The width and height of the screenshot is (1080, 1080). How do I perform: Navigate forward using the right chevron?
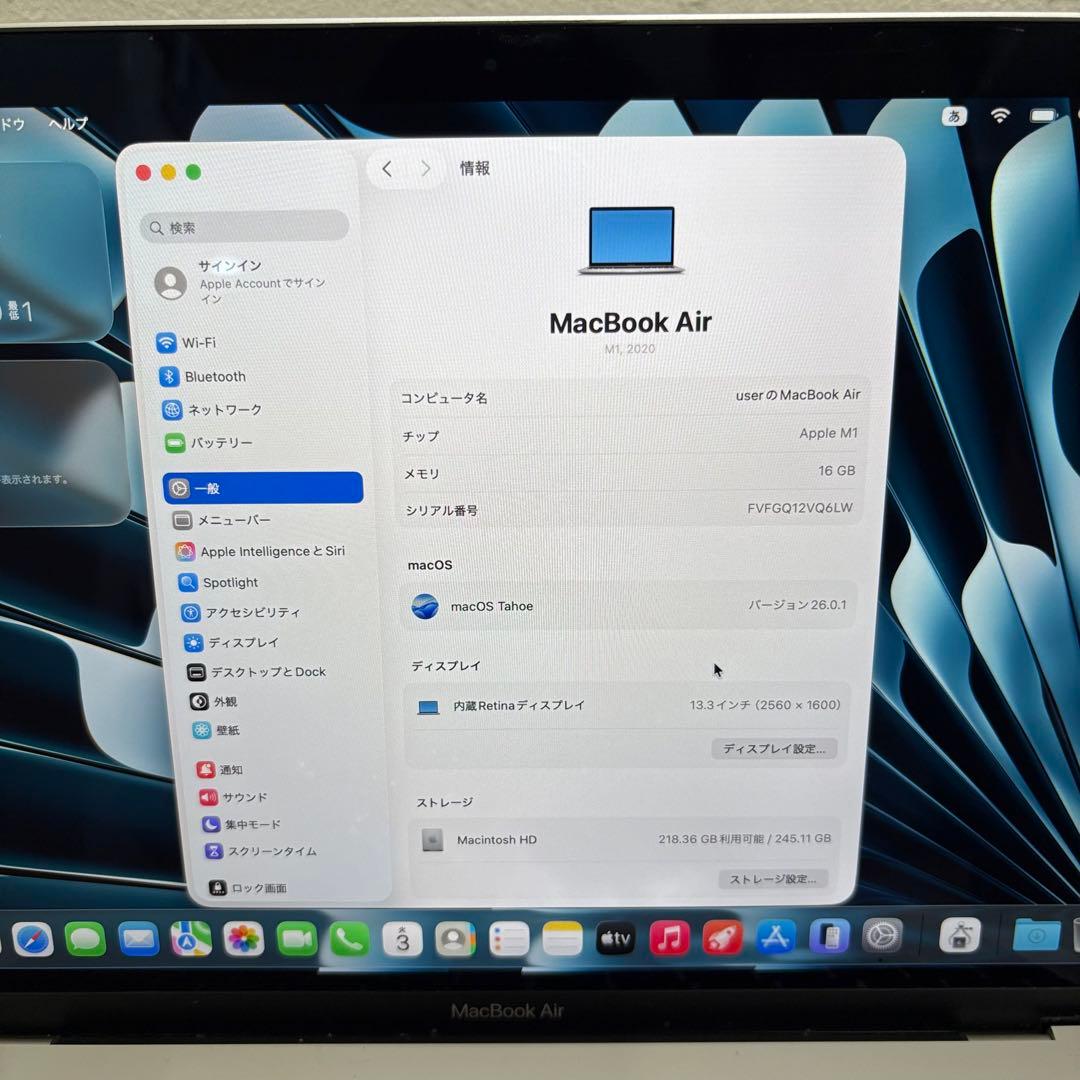(x=426, y=169)
